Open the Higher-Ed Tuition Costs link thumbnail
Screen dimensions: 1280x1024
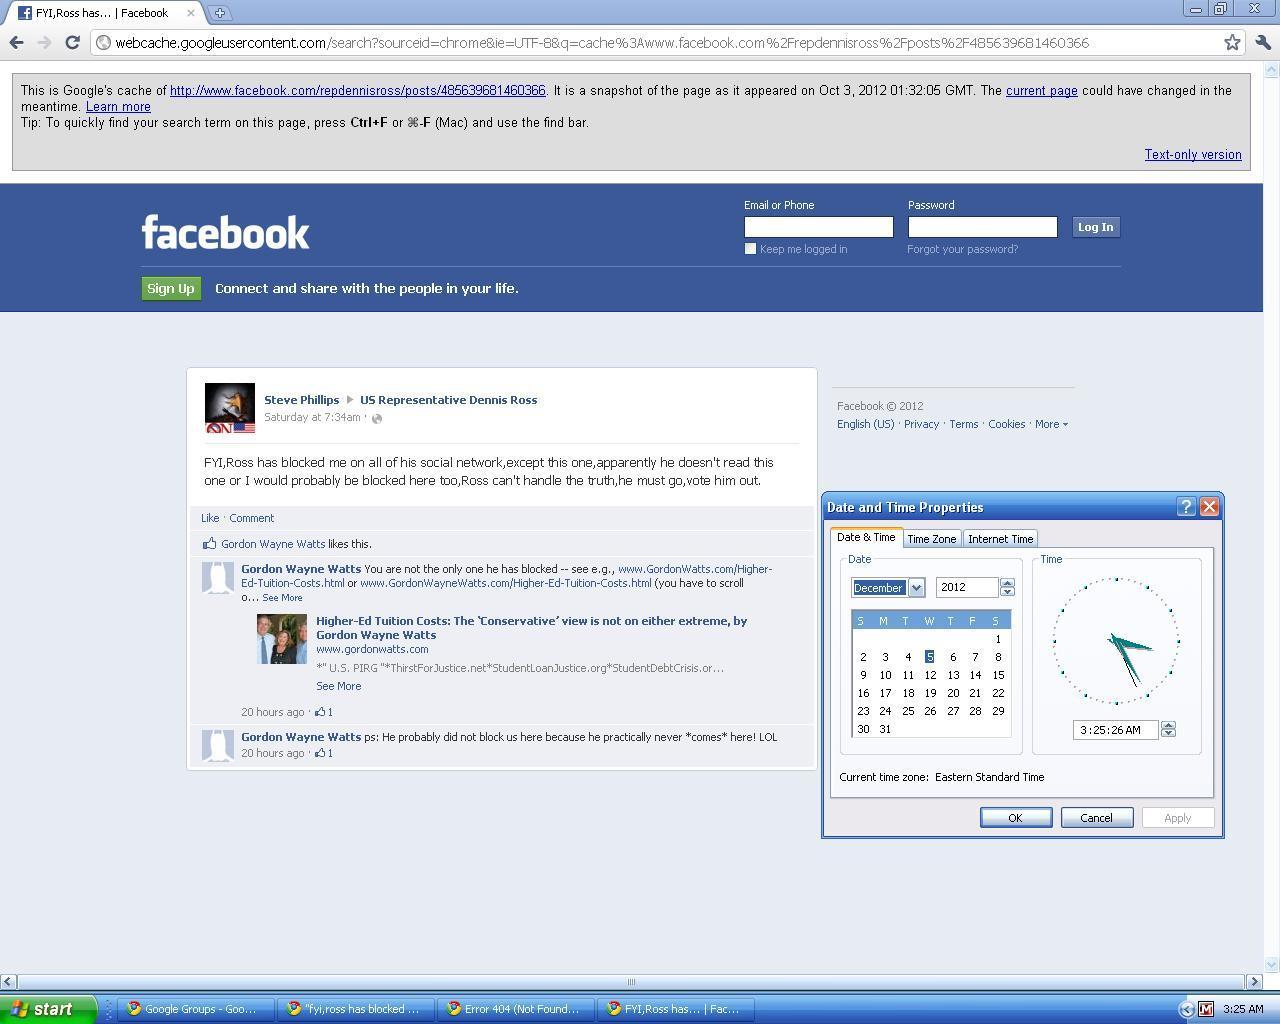click(282, 639)
